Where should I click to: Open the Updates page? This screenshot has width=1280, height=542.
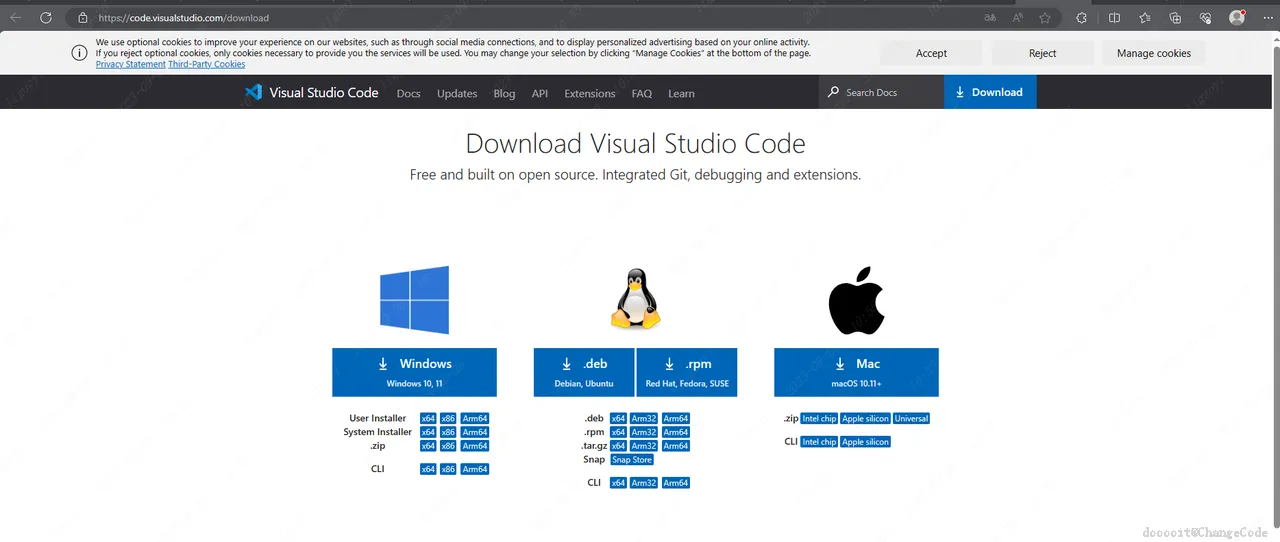click(x=457, y=93)
